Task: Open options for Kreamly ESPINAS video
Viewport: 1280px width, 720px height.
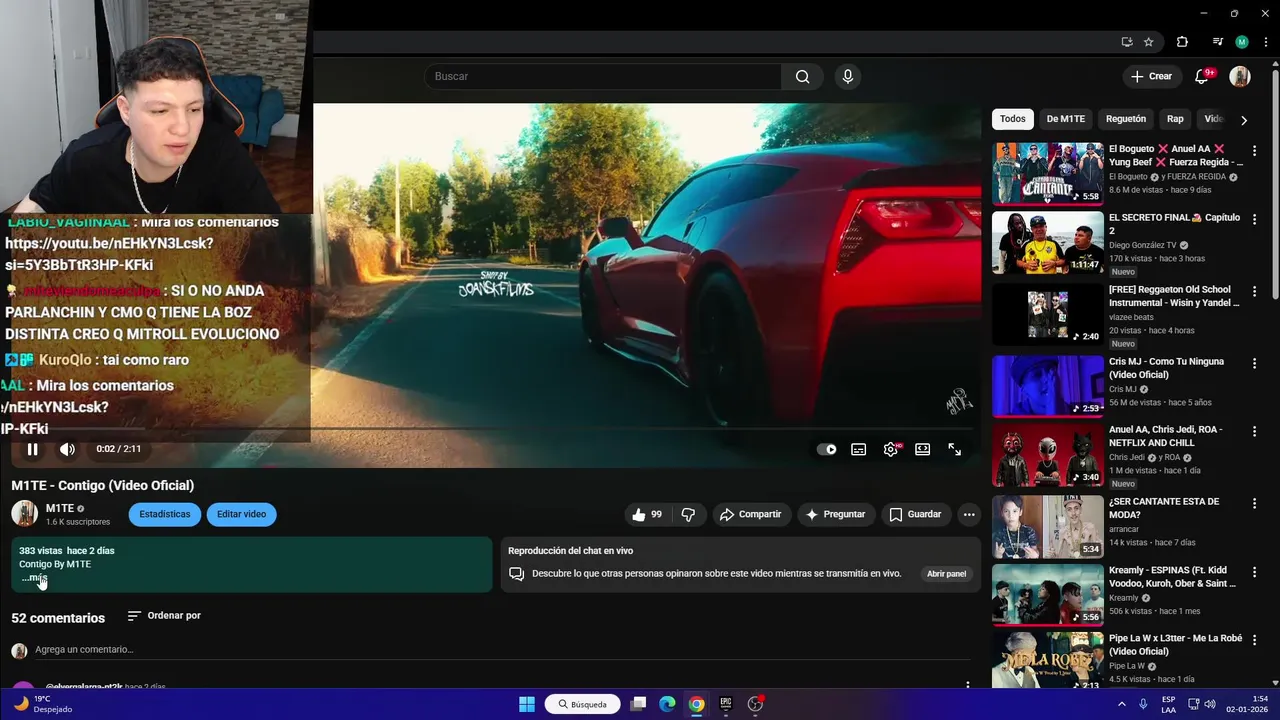Action: point(1254,572)
